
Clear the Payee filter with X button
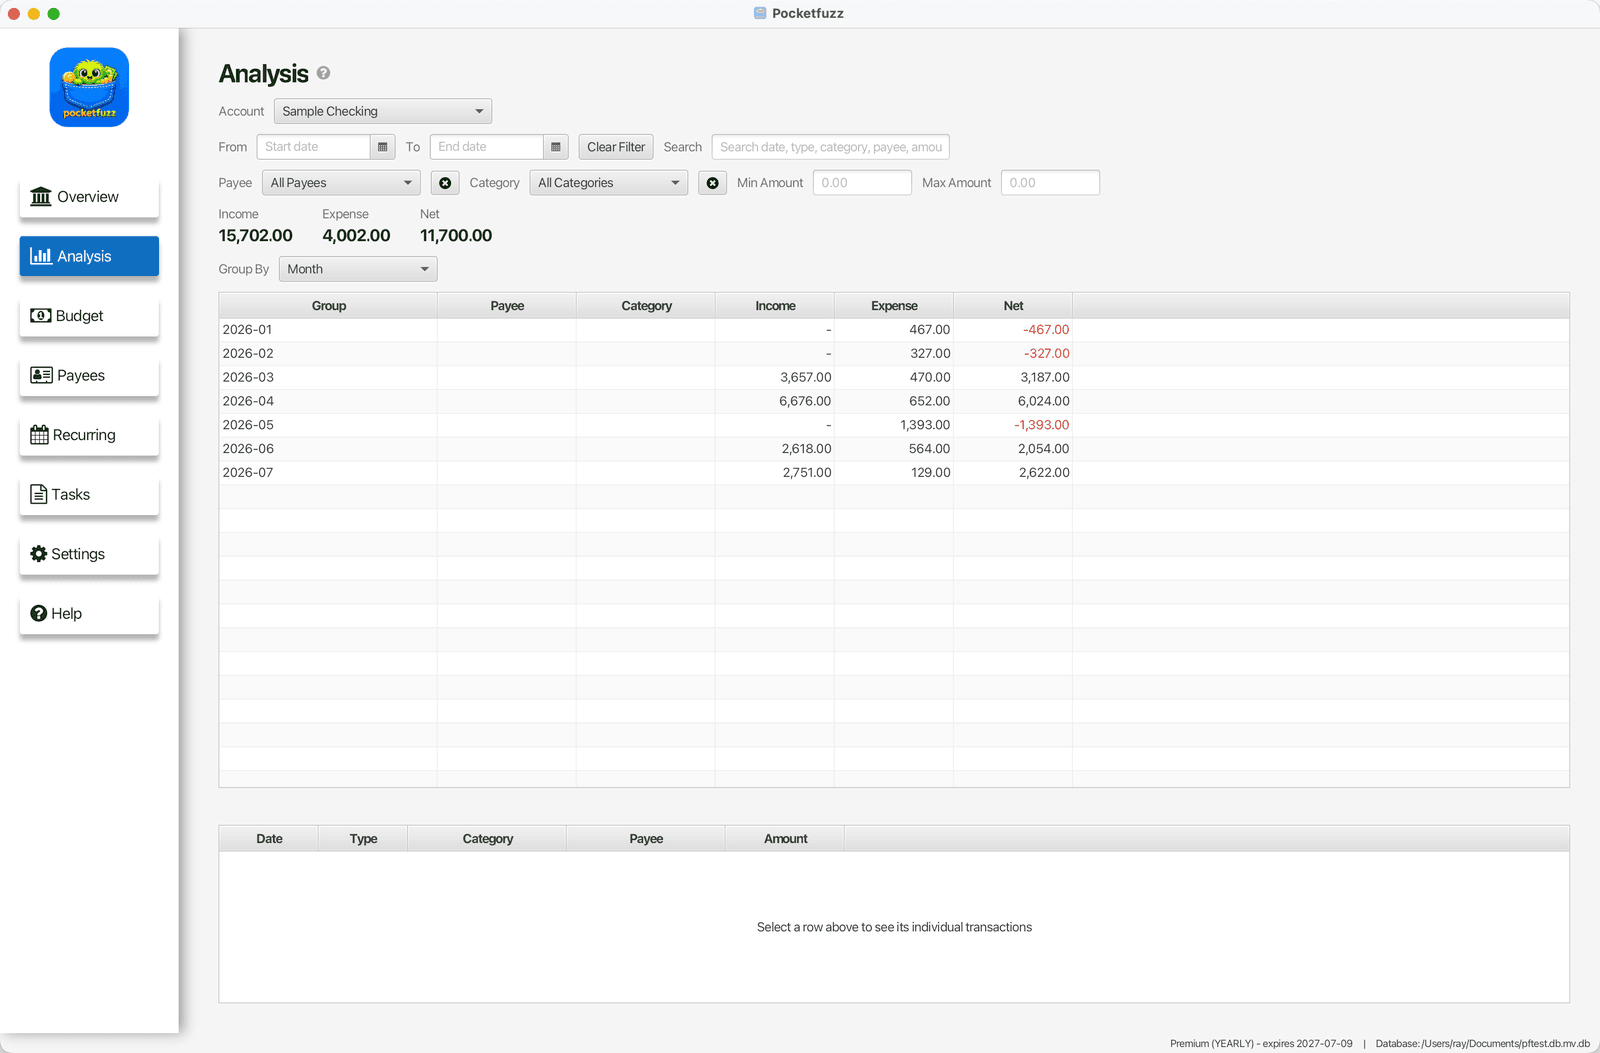pos(445,183)
